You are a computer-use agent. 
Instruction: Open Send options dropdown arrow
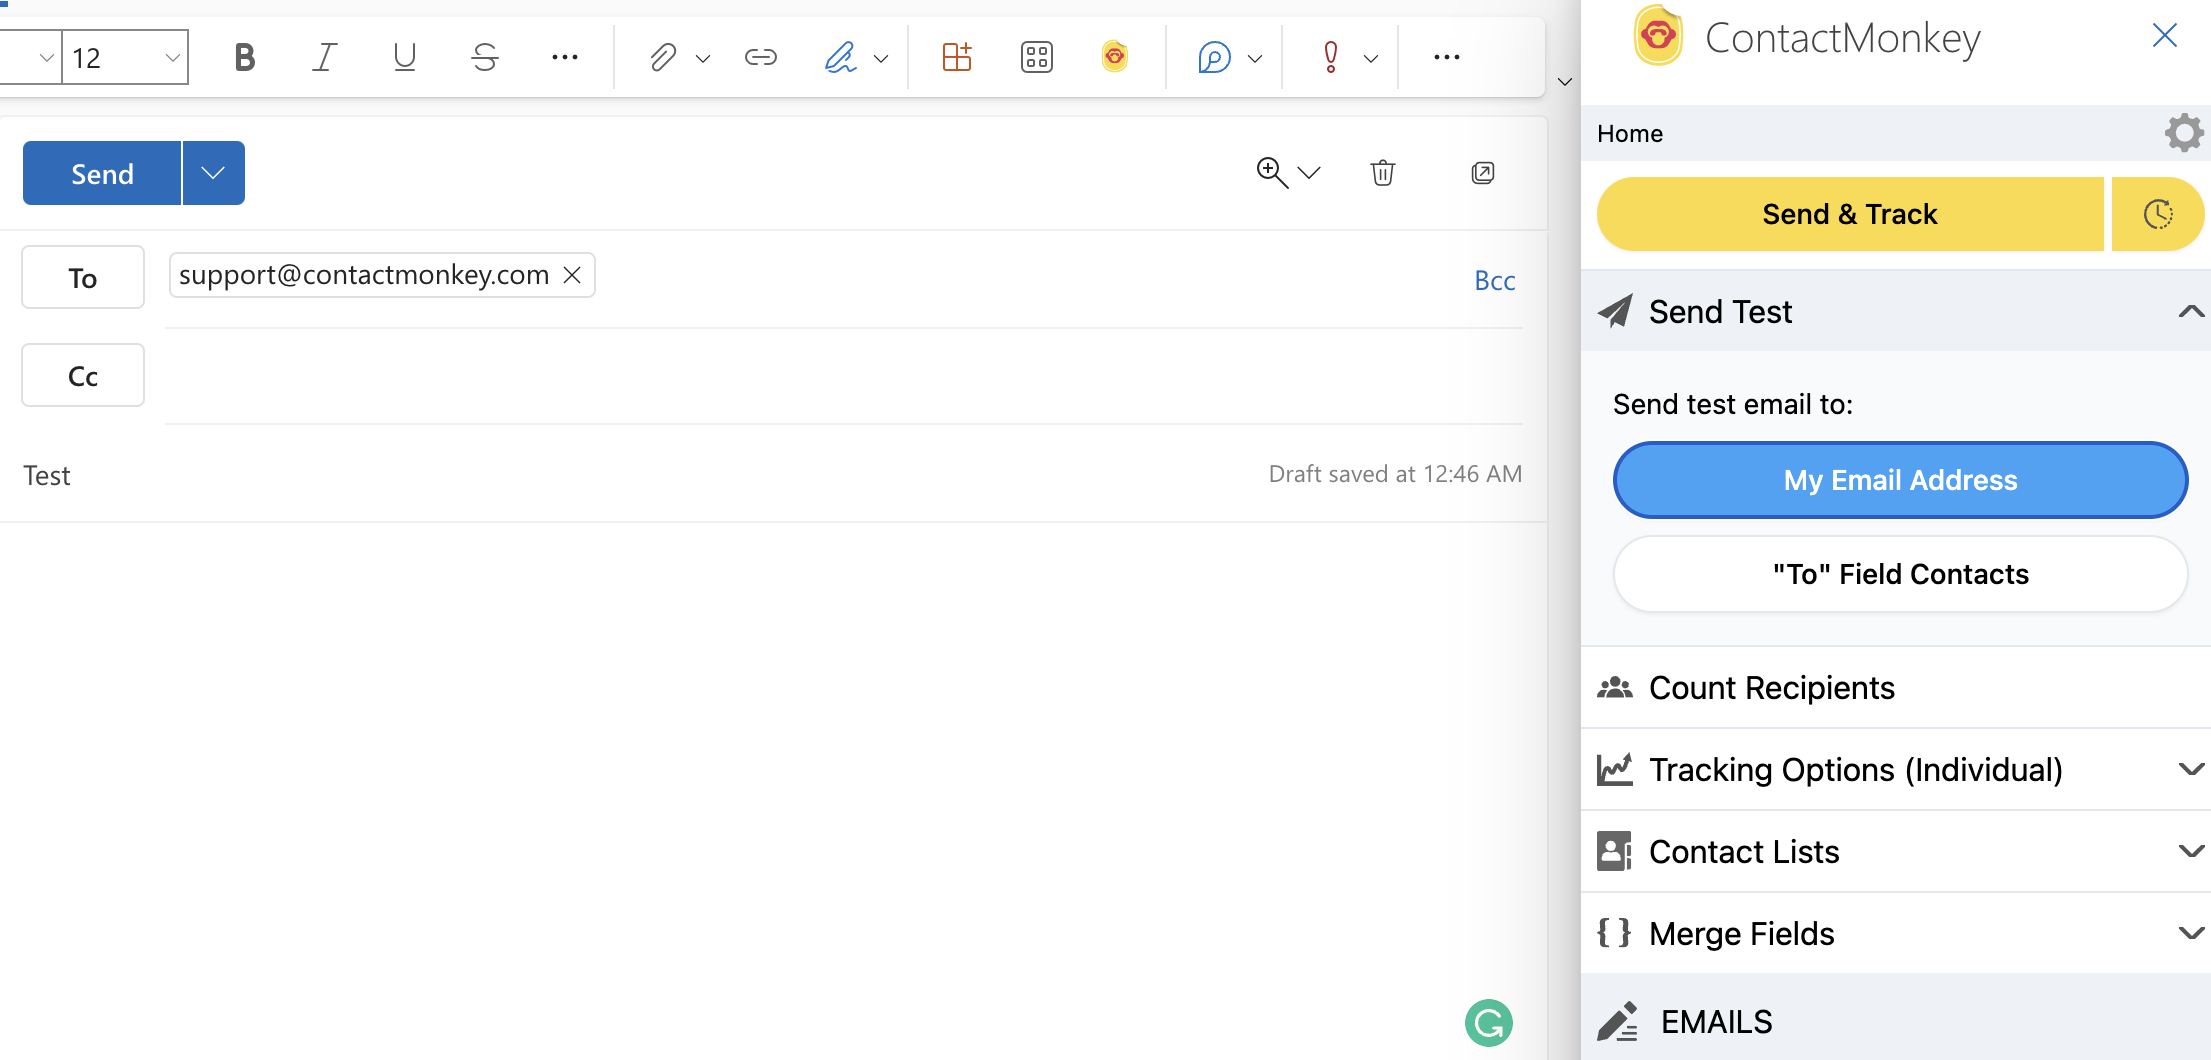(214, 173)
